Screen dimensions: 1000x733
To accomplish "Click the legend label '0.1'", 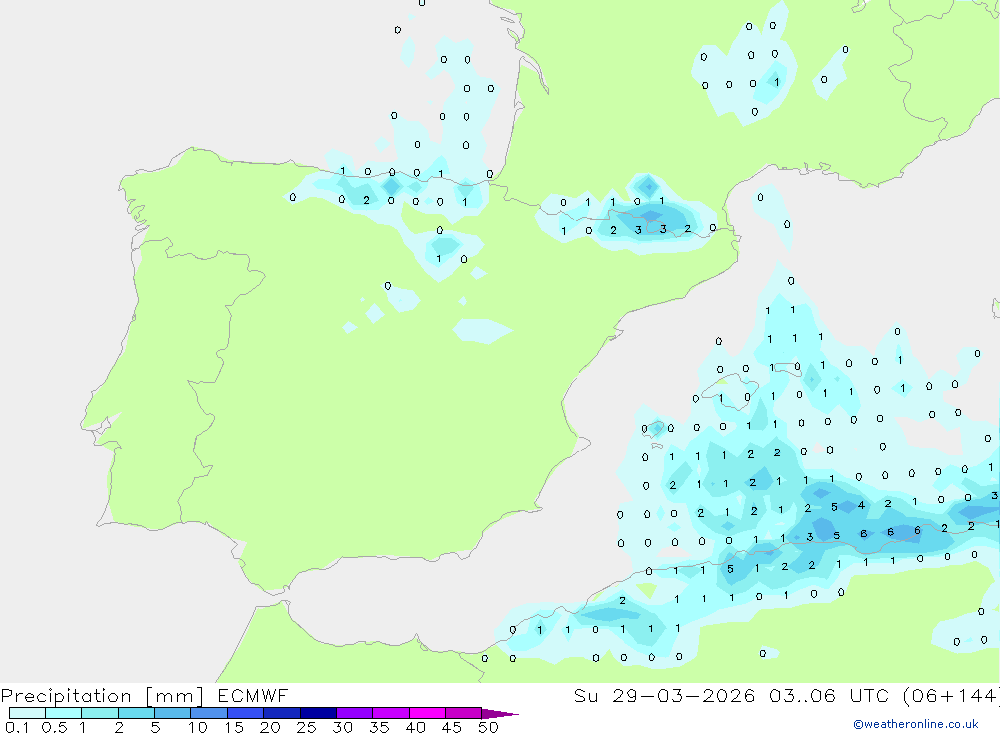I will (17, 727).
